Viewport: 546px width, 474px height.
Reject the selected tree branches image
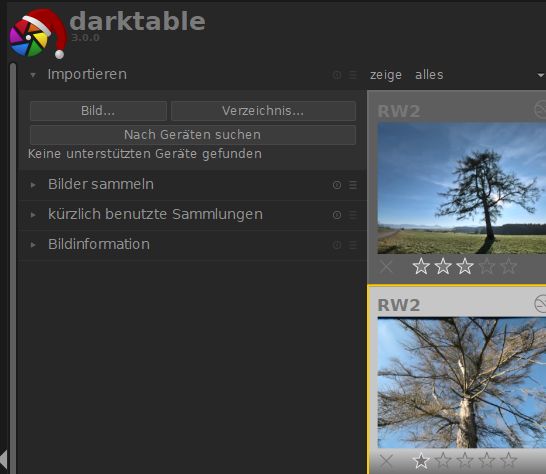pos(386,461)
